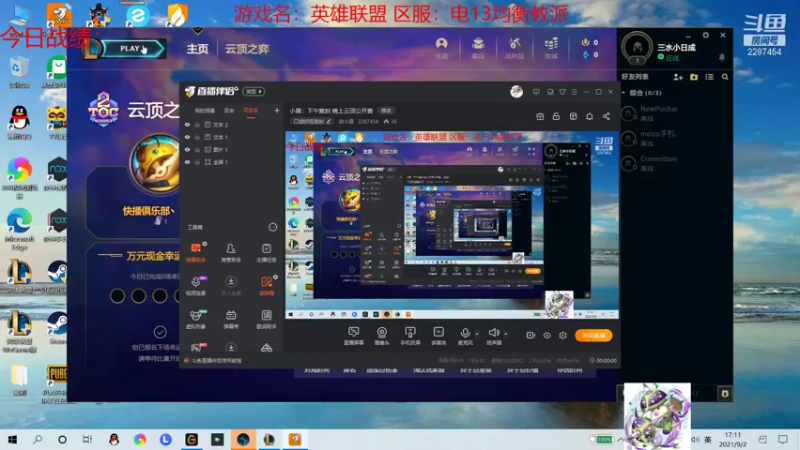Add a phone screen cast source

coord(410,336)
